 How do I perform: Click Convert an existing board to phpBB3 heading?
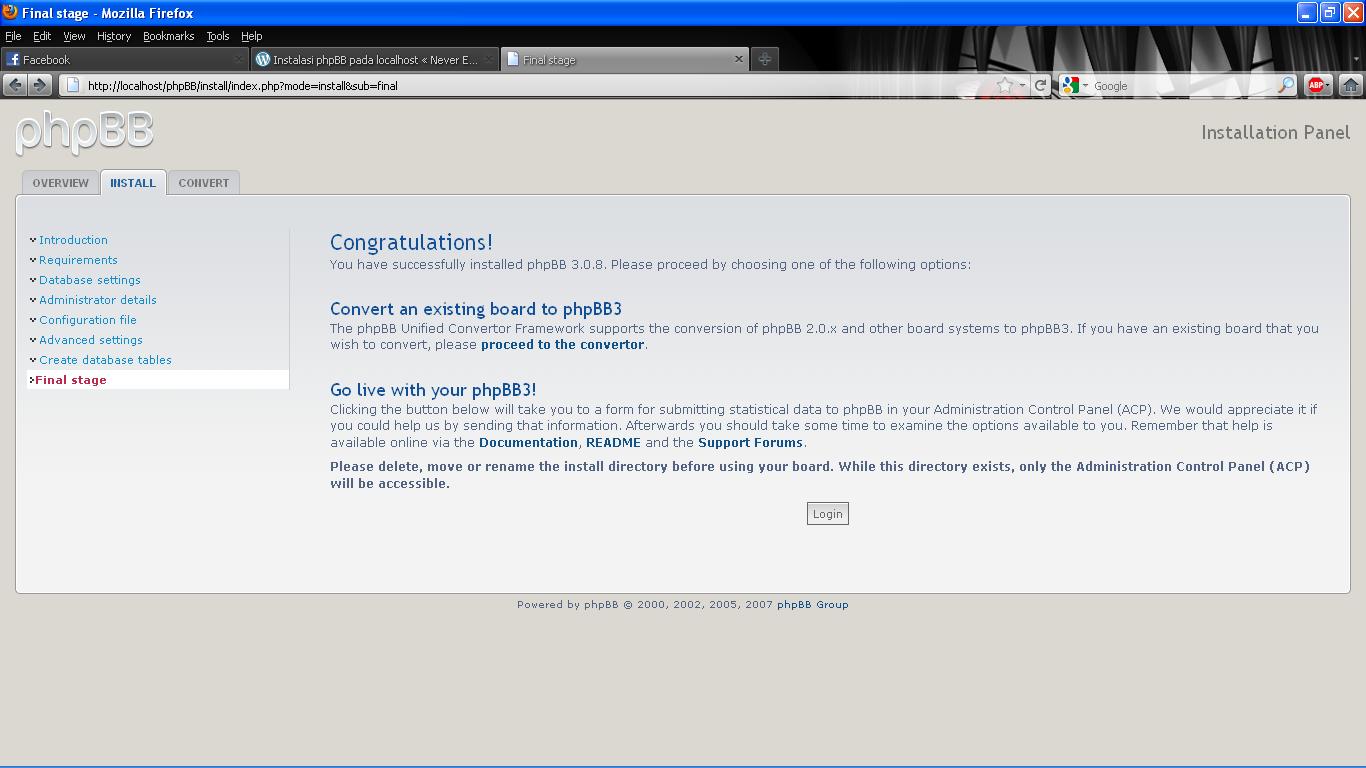[x=476, y=309]
